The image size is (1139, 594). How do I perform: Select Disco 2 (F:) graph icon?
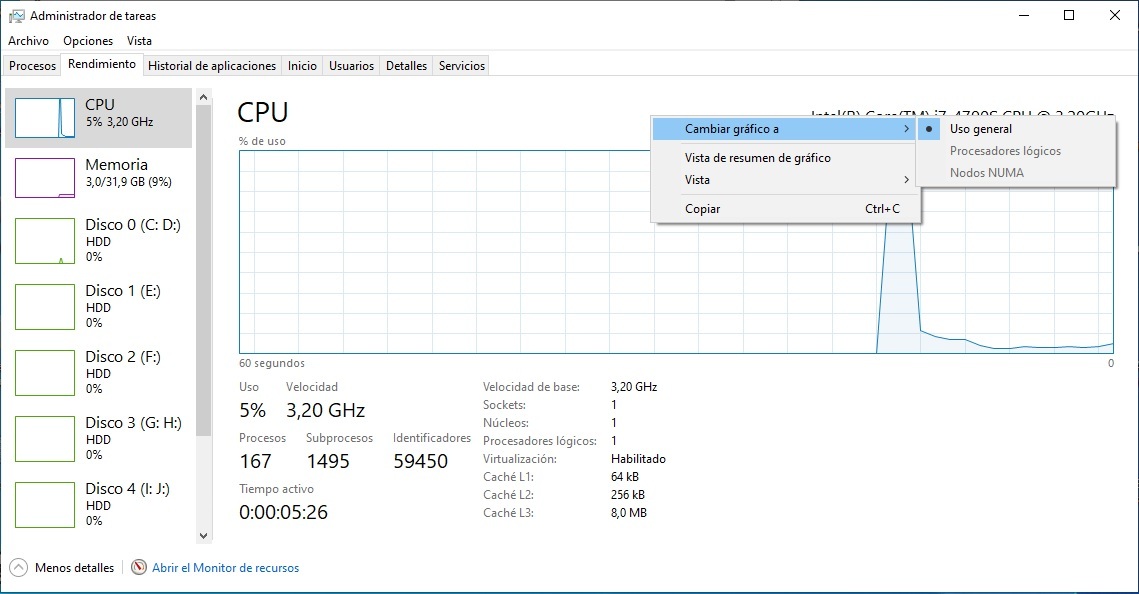click(x=45, y=373)
